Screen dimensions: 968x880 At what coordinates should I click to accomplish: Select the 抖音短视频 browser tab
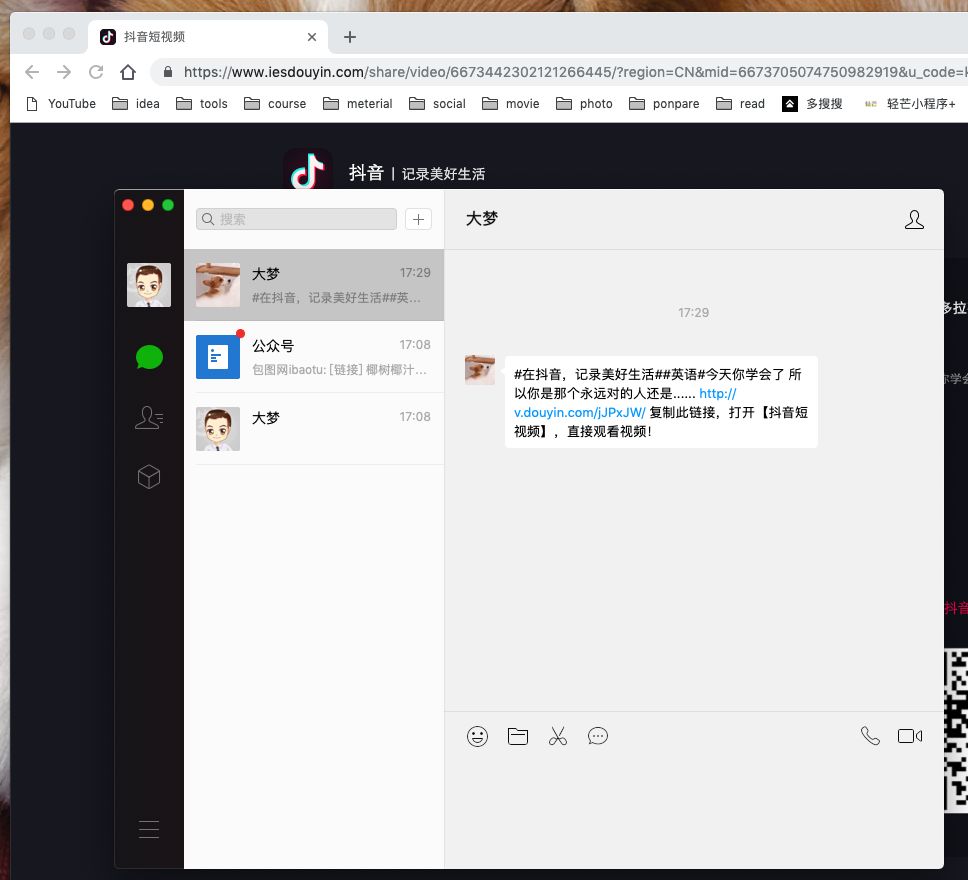pyautogui.click(x=208, y=37)
